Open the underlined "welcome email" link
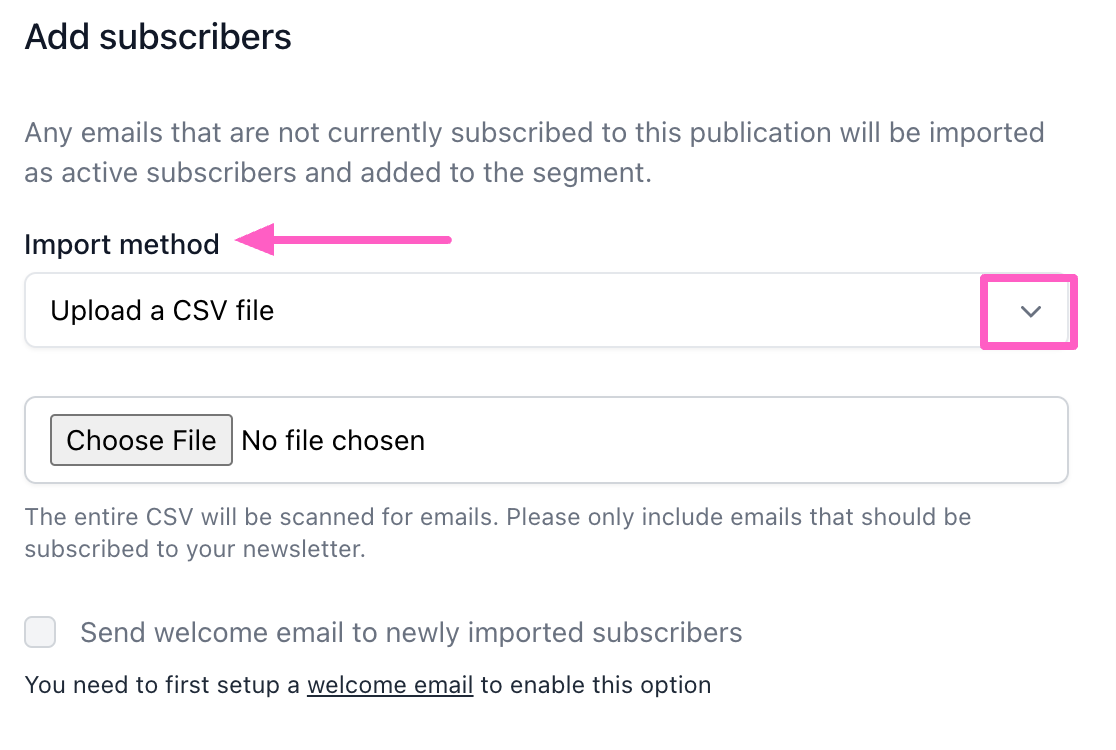This screenshot has width=1116, height=750. click(389, 685)
